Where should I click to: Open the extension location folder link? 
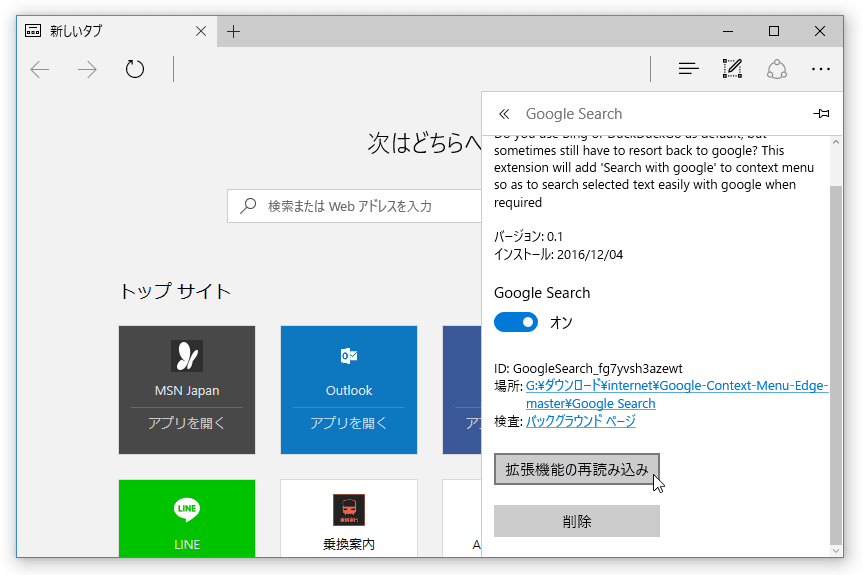coord(677,395)
